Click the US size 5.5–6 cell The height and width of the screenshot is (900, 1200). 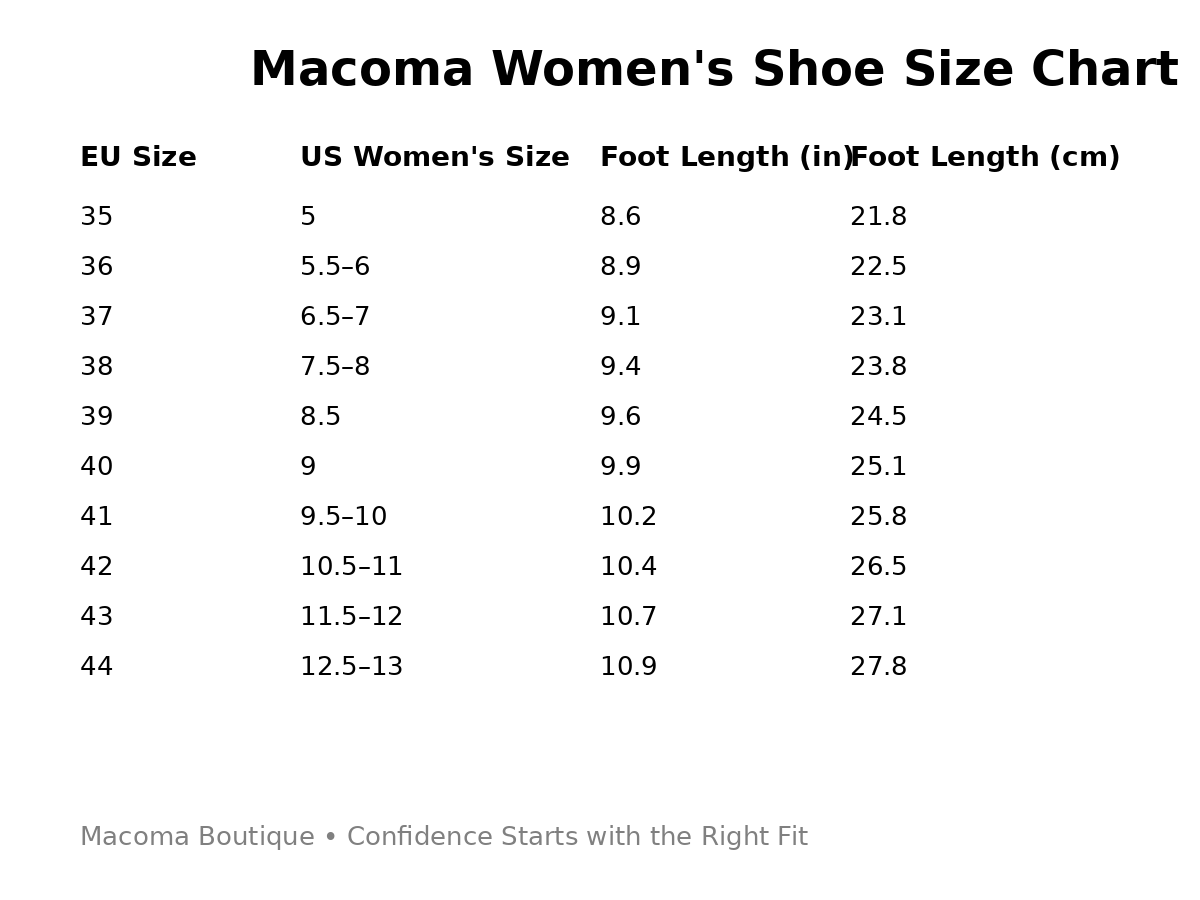click(x=335, y=267)
